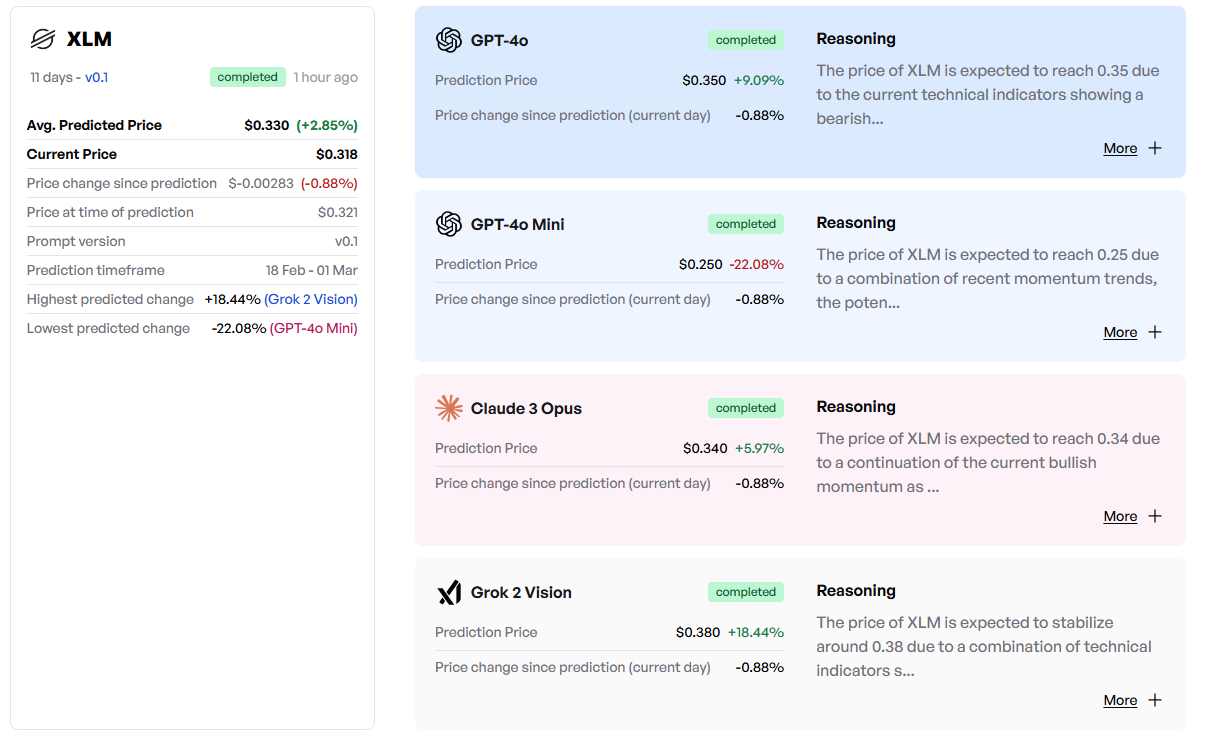This screenshot has height=753, width=1209.
Task: Open the GPT-4o Mini lowest prediction link
Action: click(x=314, y=328)
